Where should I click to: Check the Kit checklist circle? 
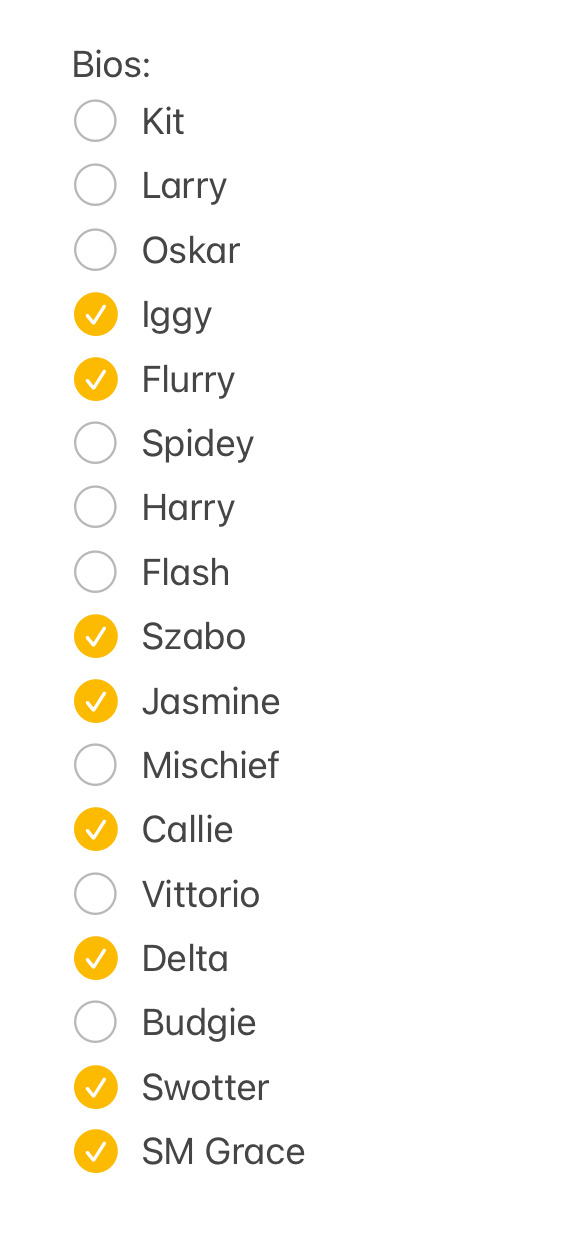(x=96, y=122)
